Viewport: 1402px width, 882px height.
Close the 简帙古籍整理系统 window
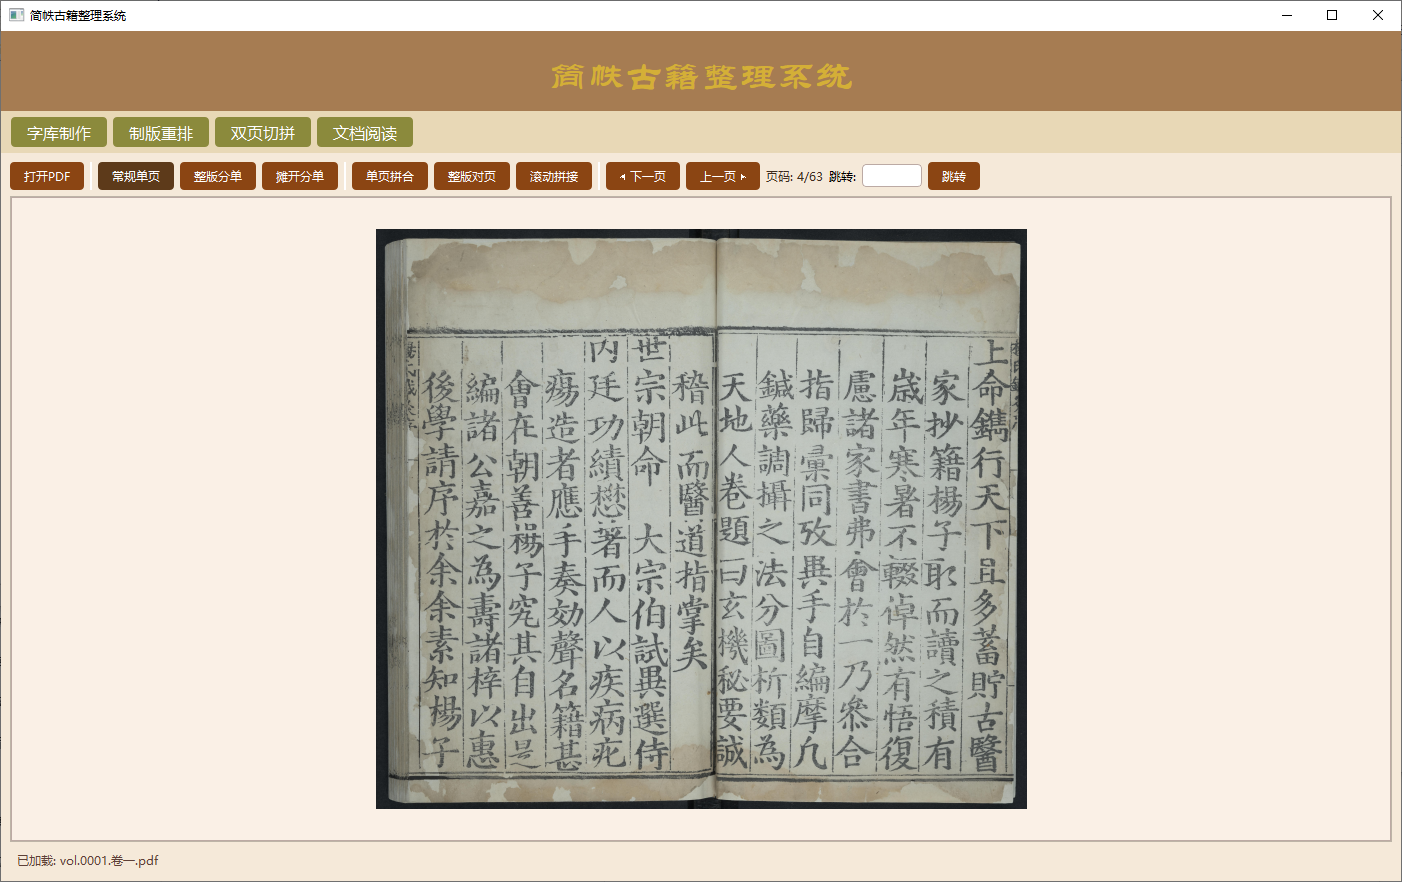pyautogui.click(x=1378, y=15)
